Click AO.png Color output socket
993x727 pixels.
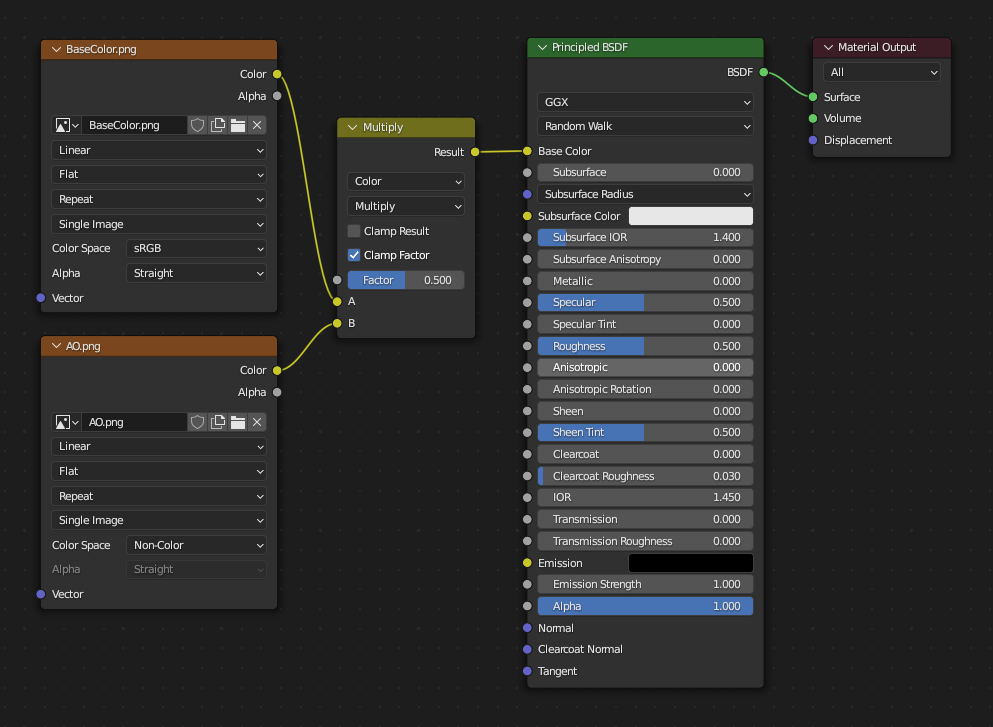[x=277, y=370]
